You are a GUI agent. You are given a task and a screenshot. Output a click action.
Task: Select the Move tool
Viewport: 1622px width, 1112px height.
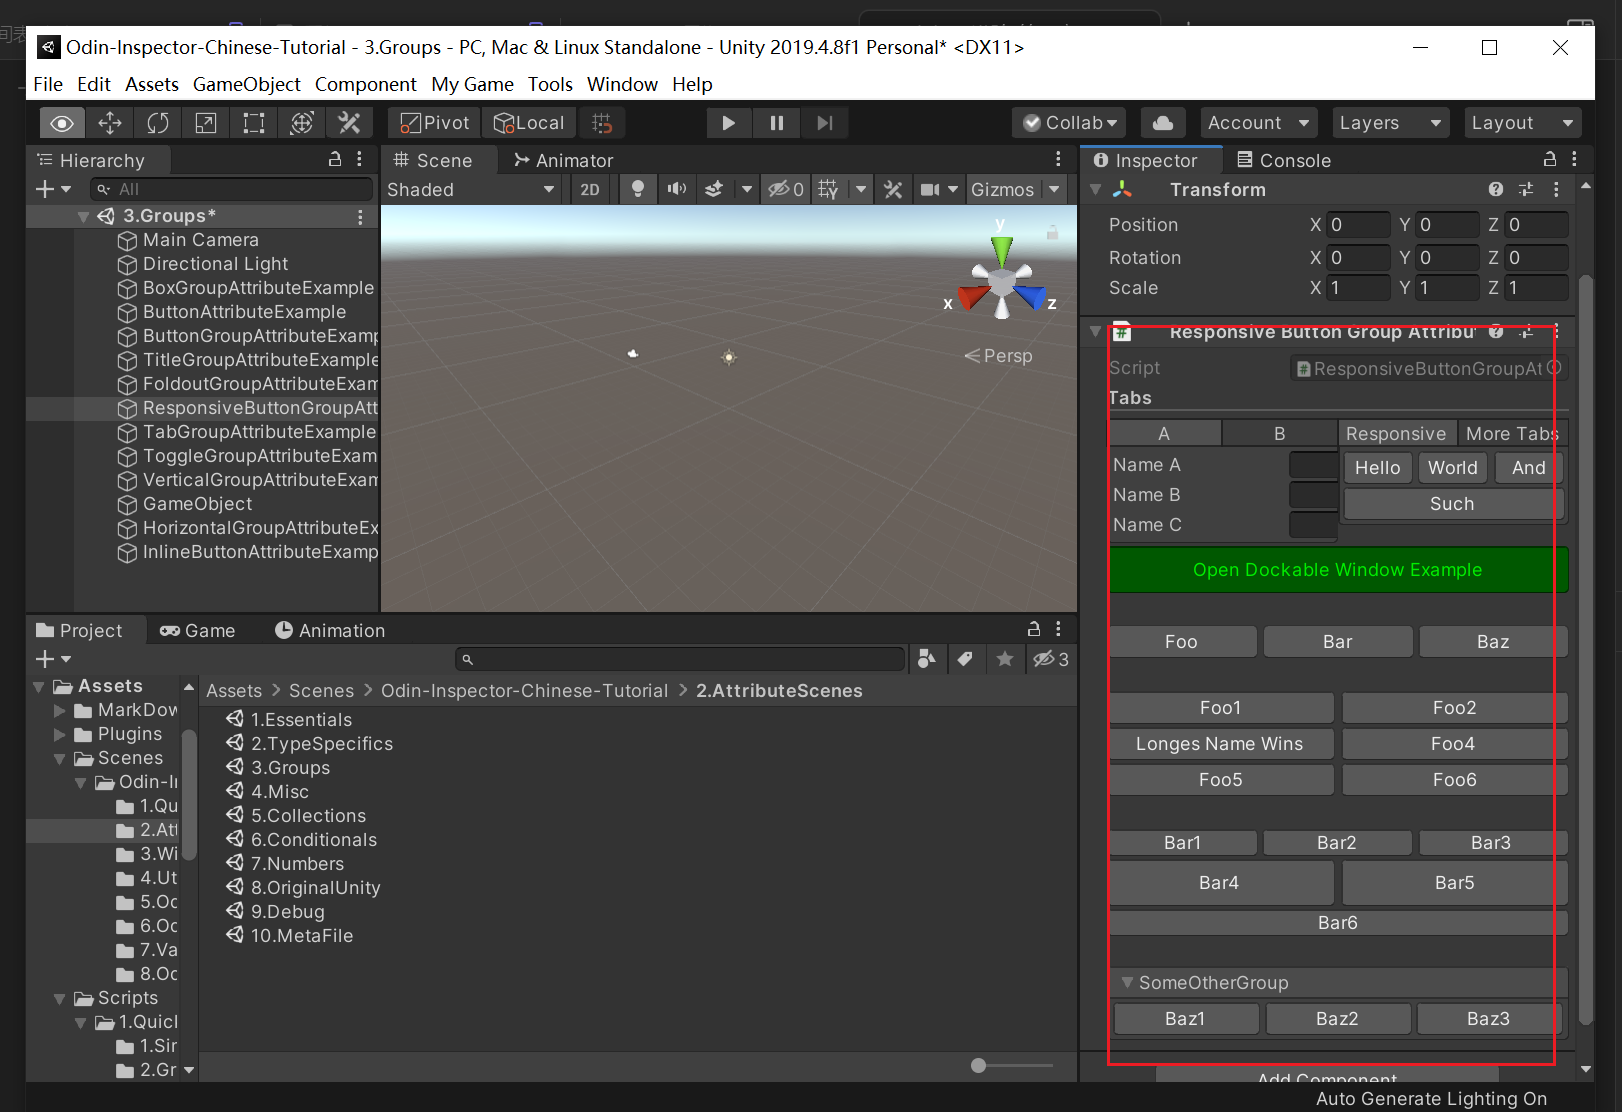[x=110, y=123]
